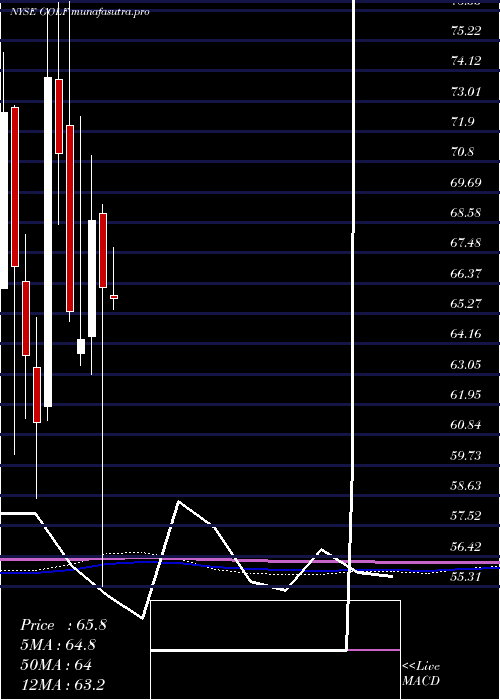The image size is (500, 700).
Task: Click the small white candle near 64.16
Action: pyautogui.click(x=81, y=346)
